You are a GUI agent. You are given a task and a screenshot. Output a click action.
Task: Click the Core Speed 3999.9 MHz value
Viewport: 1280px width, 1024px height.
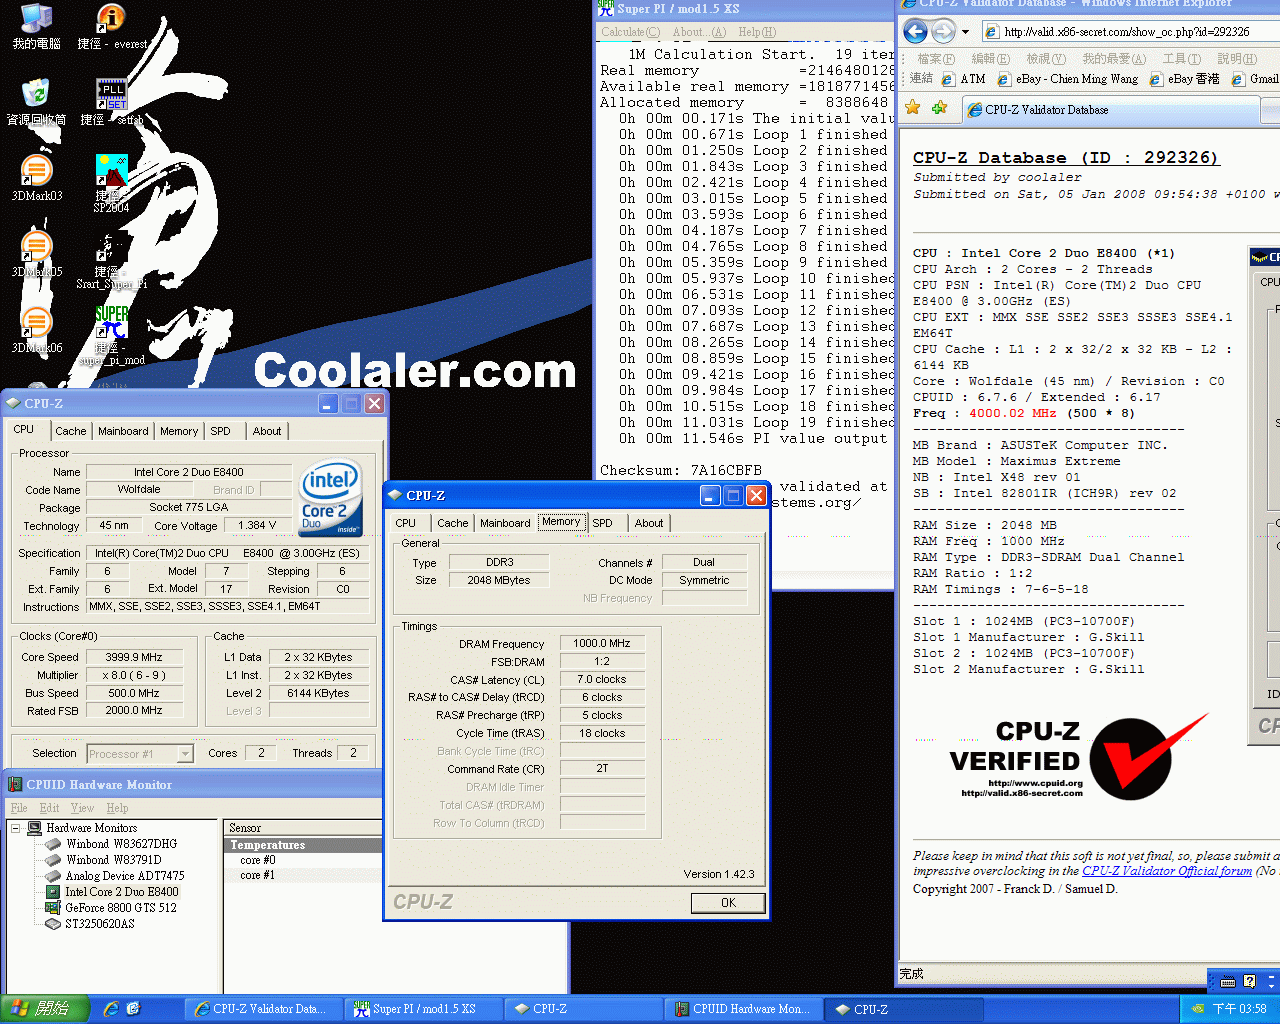coord(134,657)
